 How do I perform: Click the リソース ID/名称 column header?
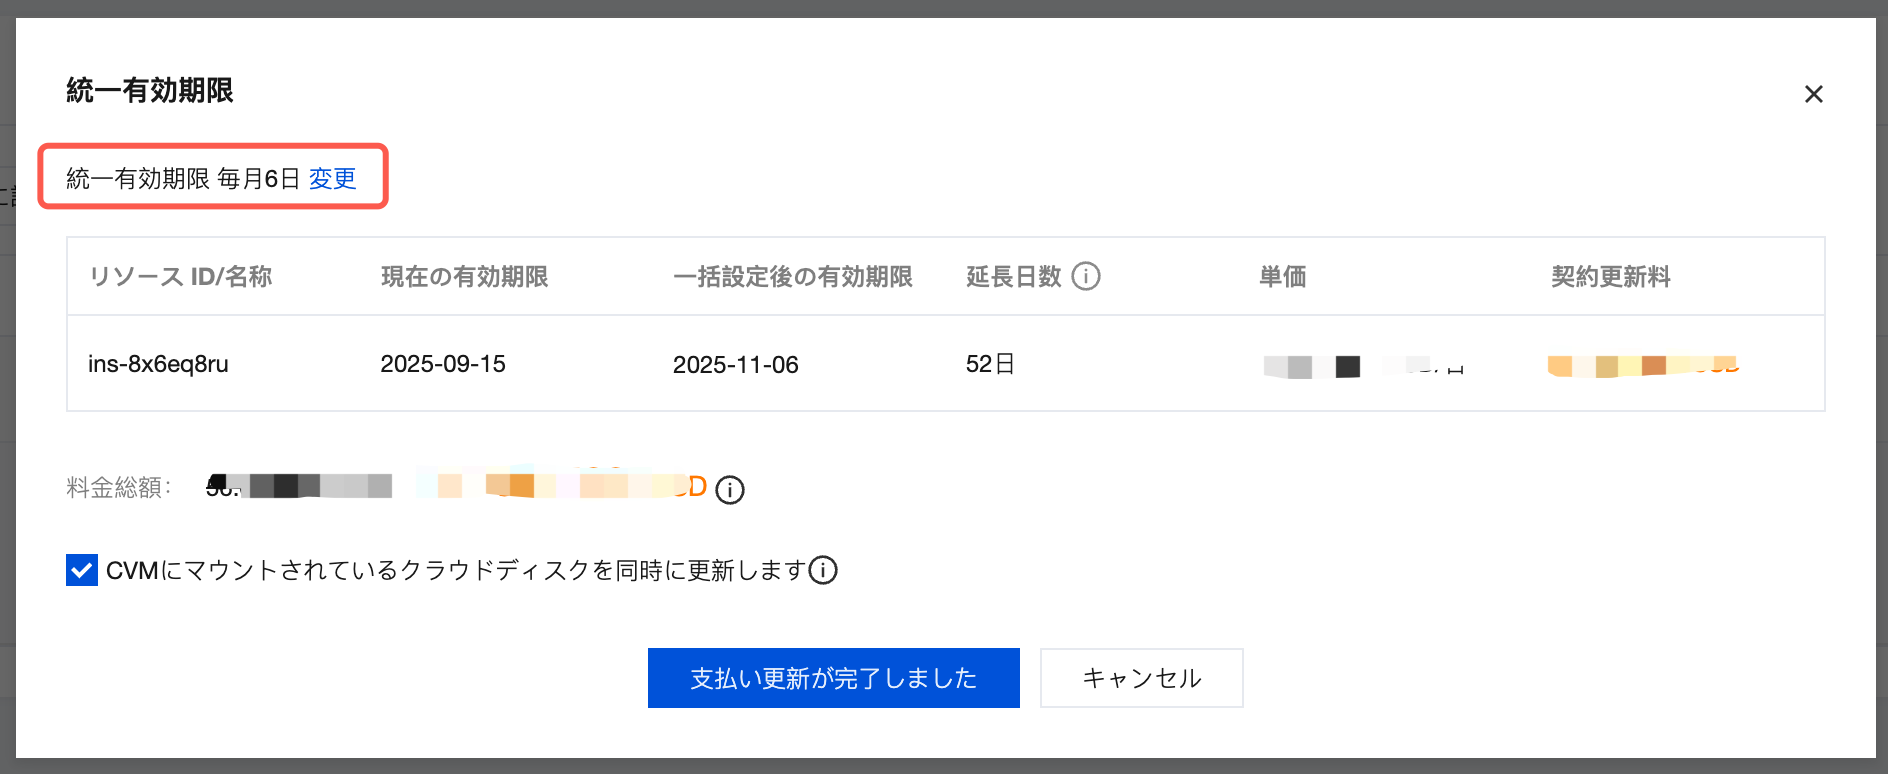180,276
